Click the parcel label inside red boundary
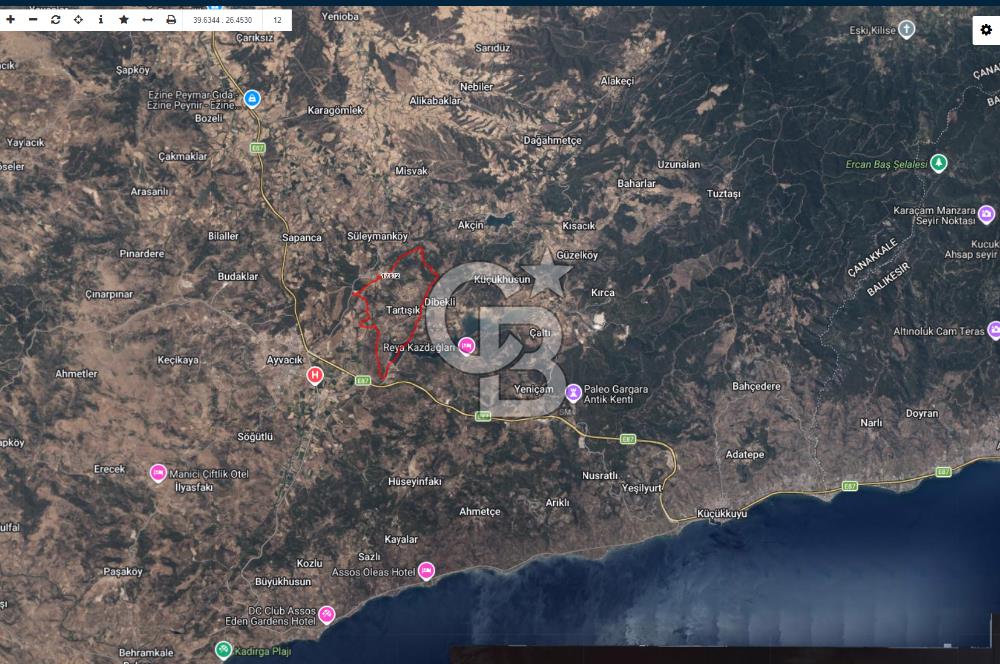The height and width of the screenshot is (664, 1000). (x=390, y=276)
